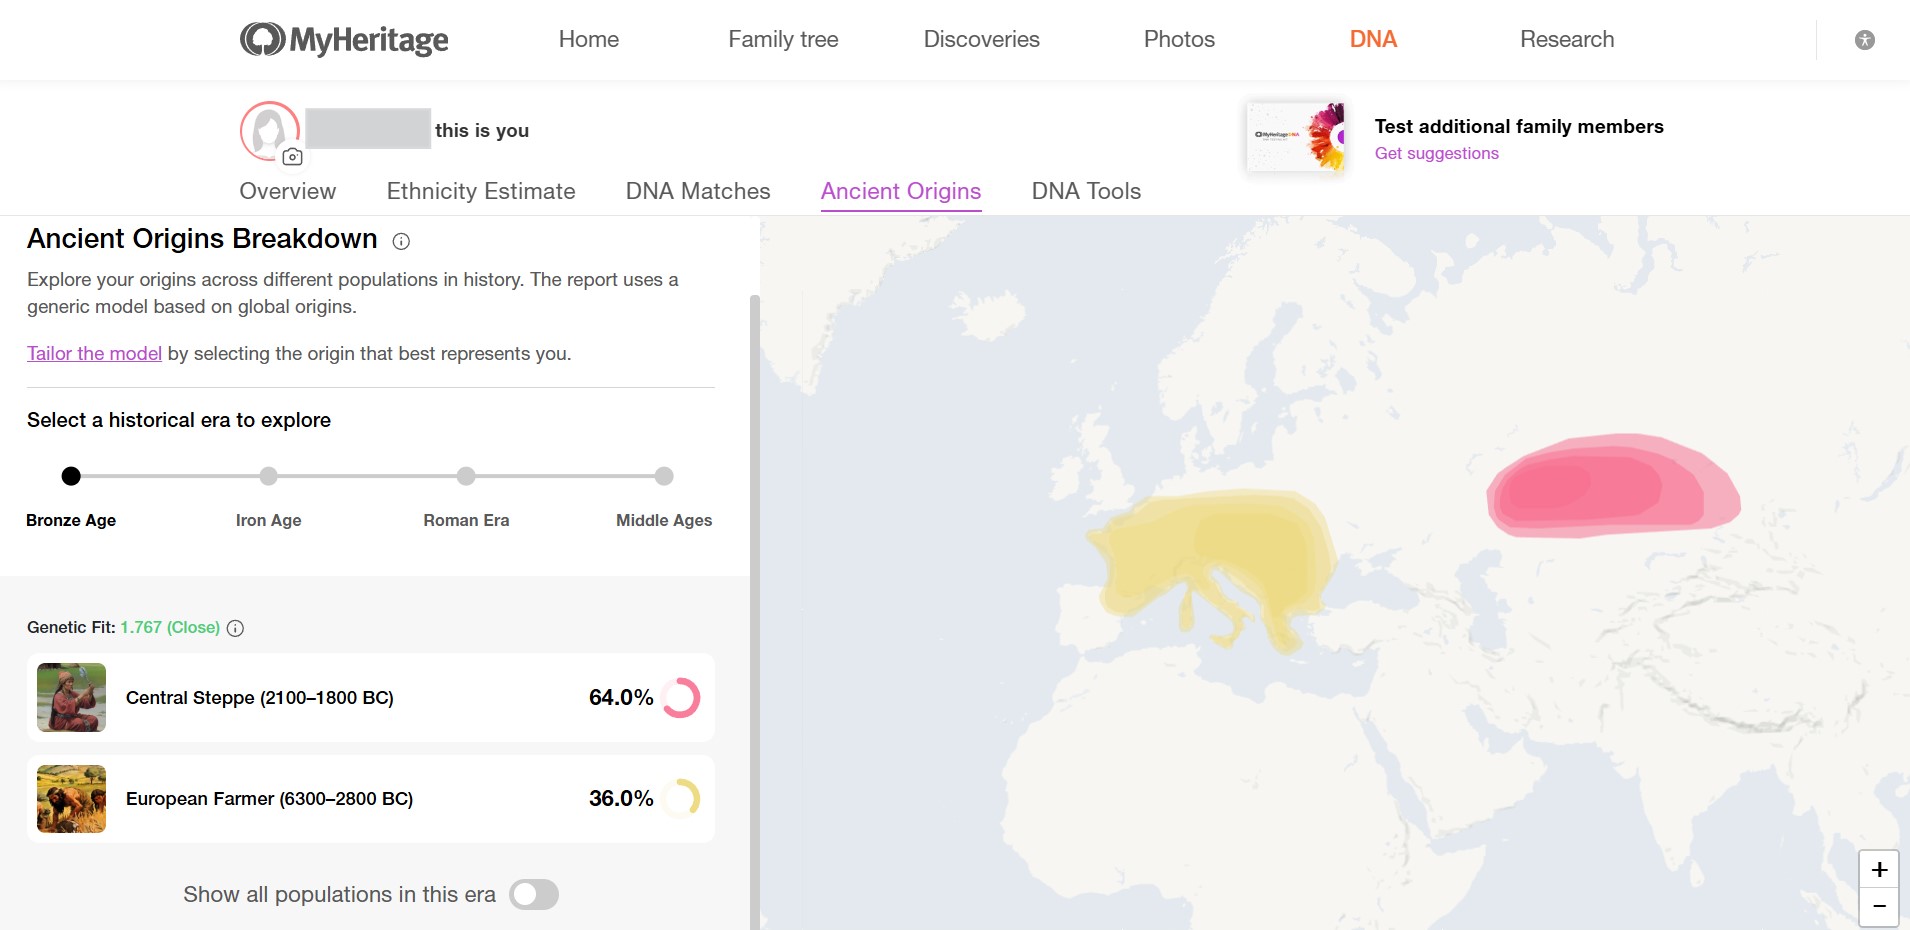1910x930 pixels.
Task: Click the Tailor the model link
Action: [x=94, y=353]
